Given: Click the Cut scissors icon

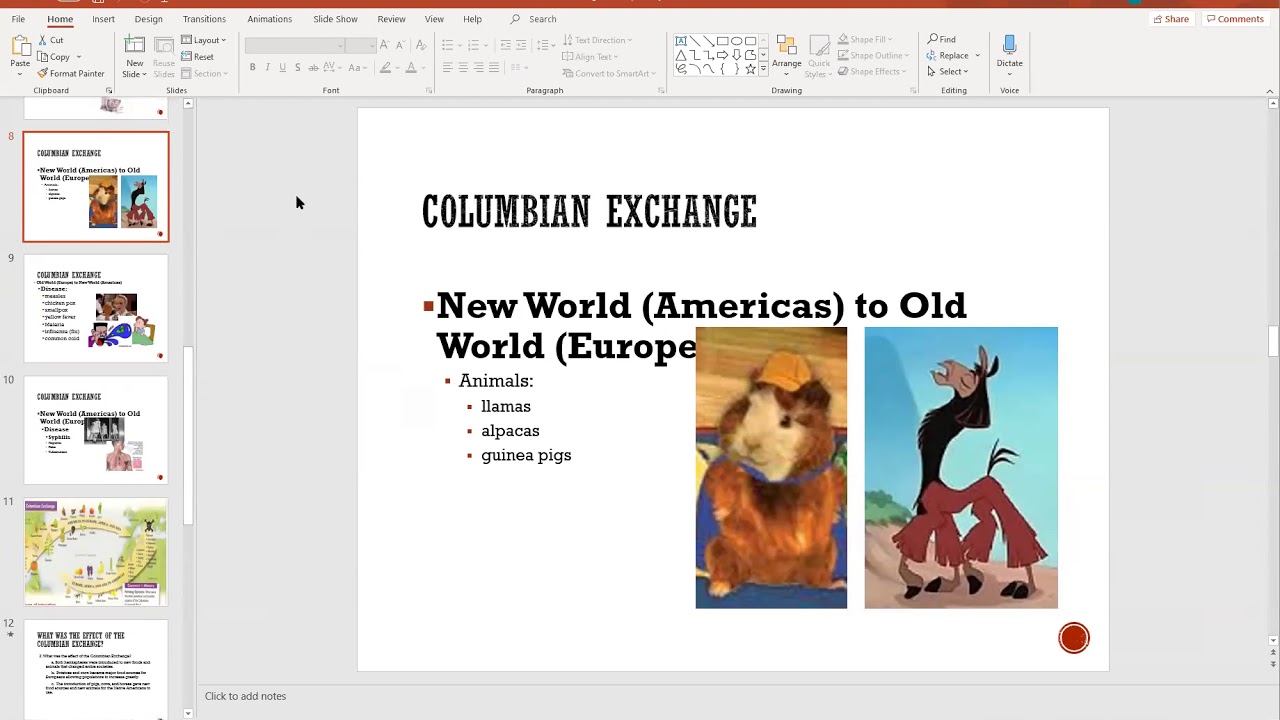Looking at the screenshot, I should click(x=43, y=40).
